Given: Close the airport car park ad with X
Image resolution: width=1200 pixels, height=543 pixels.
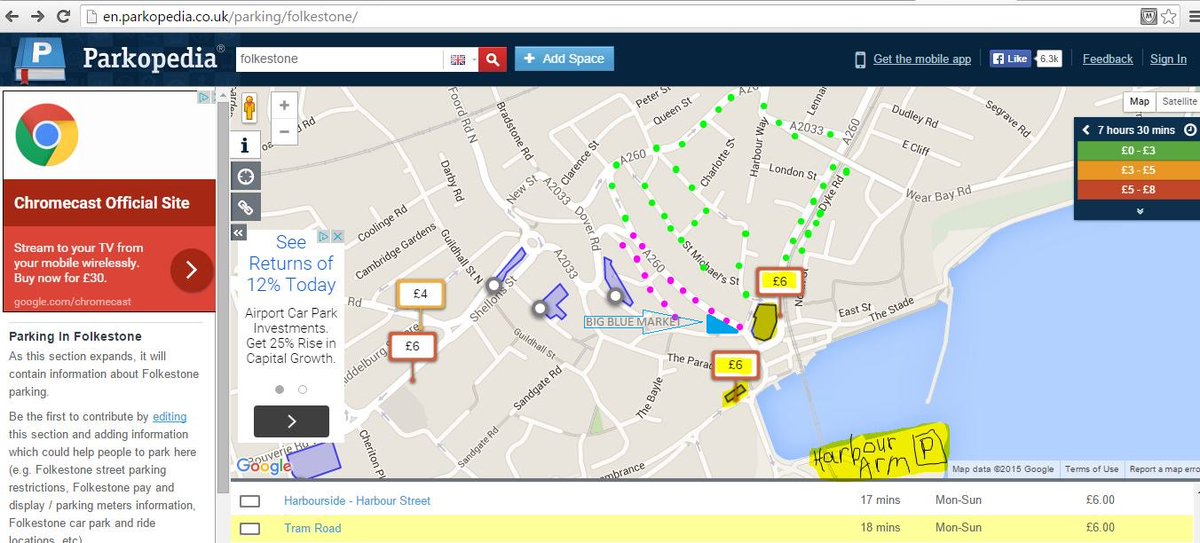Looking at the screenshot, I should (x=338, y=237).
